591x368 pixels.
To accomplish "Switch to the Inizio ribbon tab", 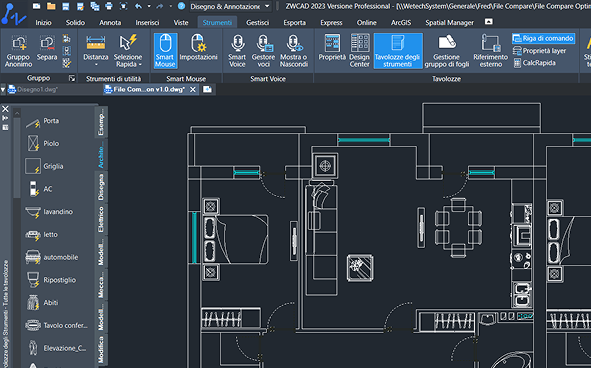I will coord(43,23).
